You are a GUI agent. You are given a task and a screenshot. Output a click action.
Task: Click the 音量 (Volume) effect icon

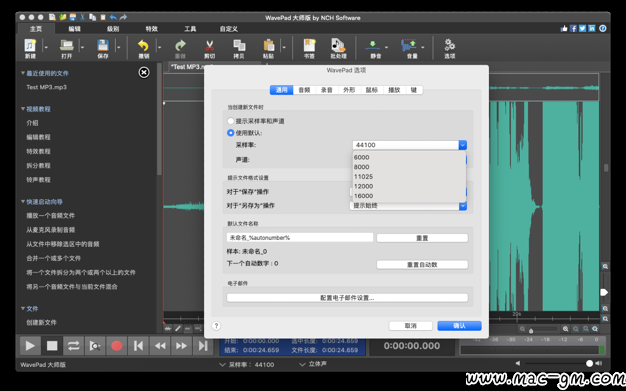[409, 45]
